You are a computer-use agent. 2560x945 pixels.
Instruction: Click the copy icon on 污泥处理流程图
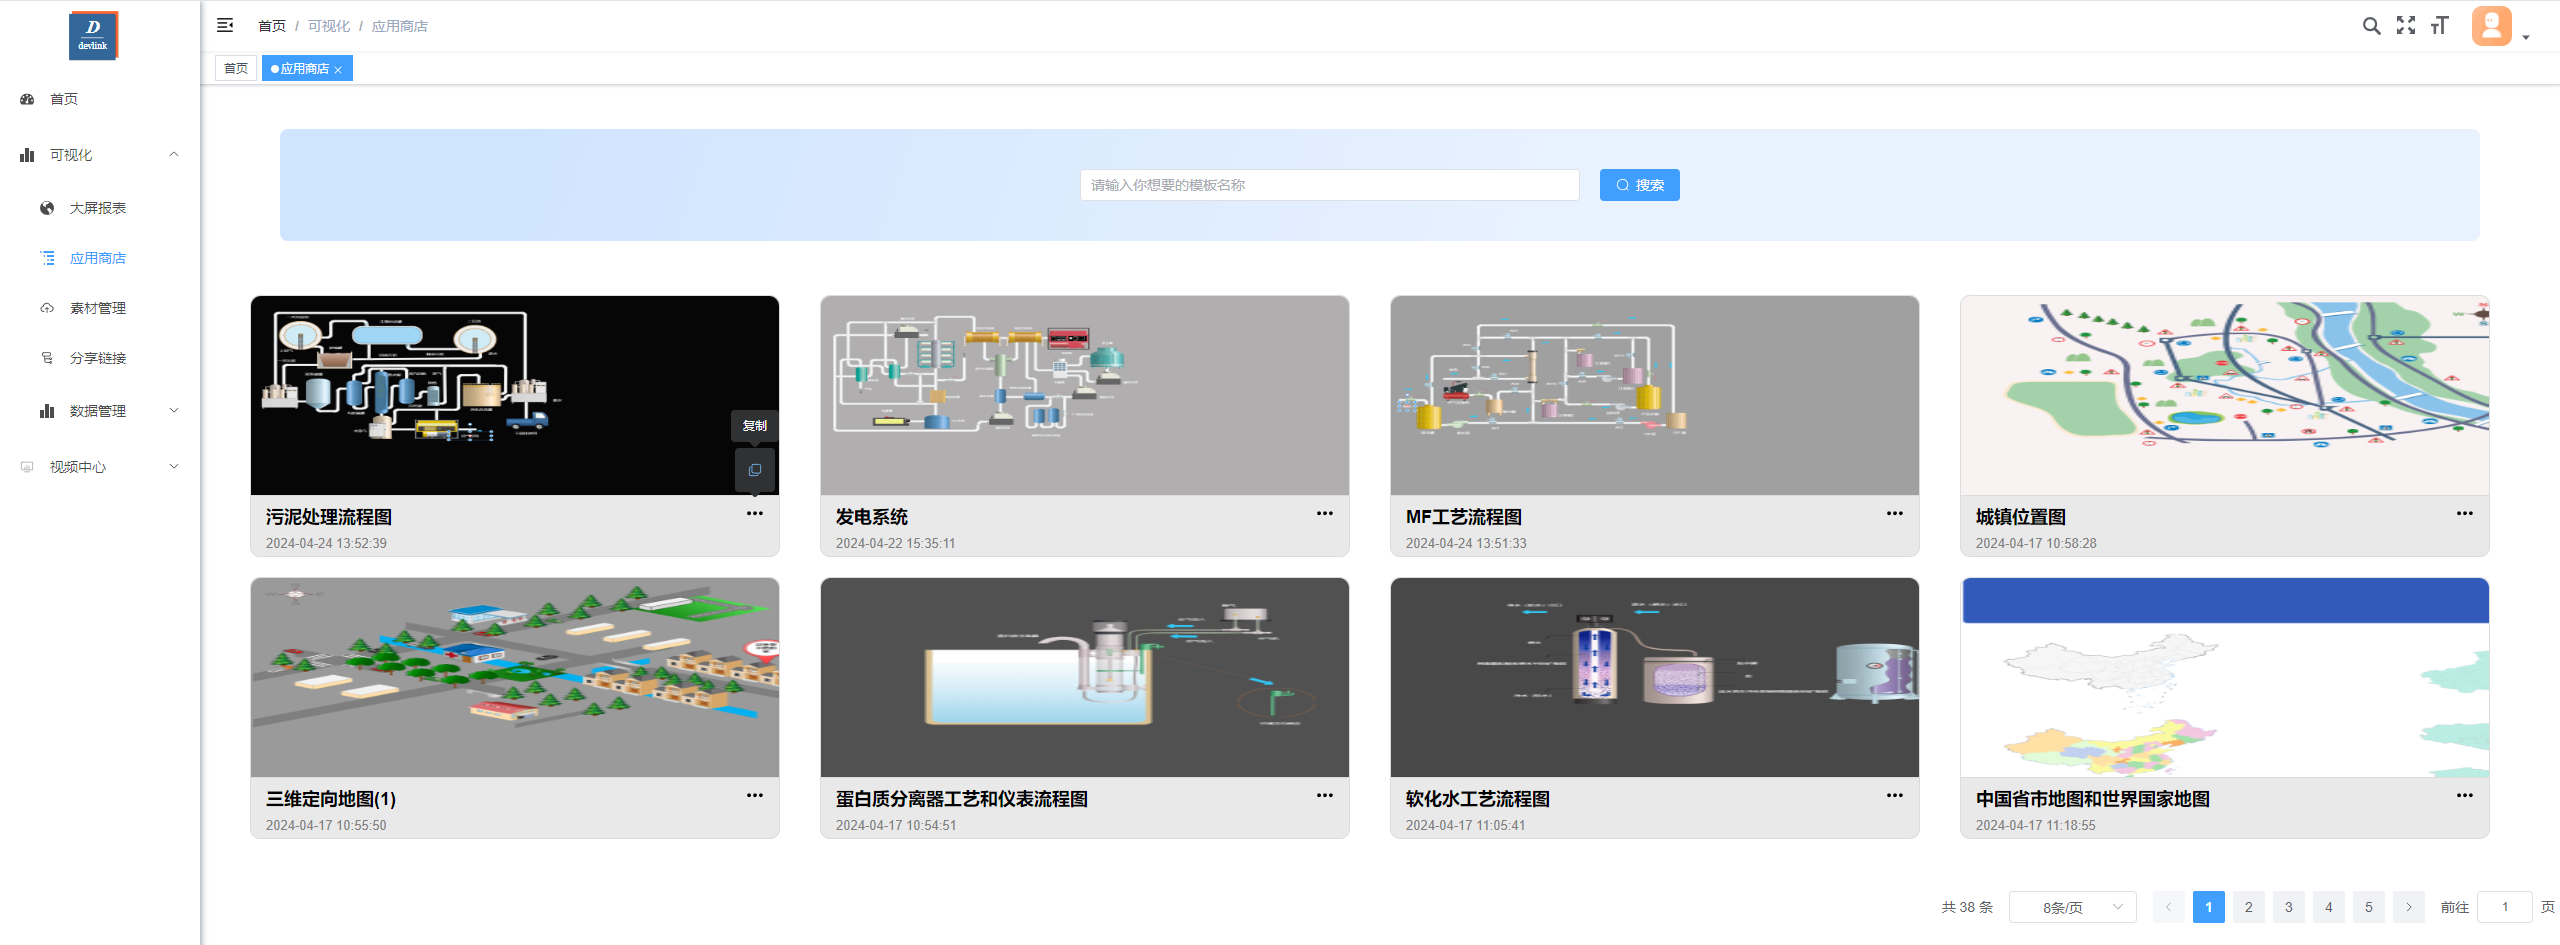click(x=755, y=470)
